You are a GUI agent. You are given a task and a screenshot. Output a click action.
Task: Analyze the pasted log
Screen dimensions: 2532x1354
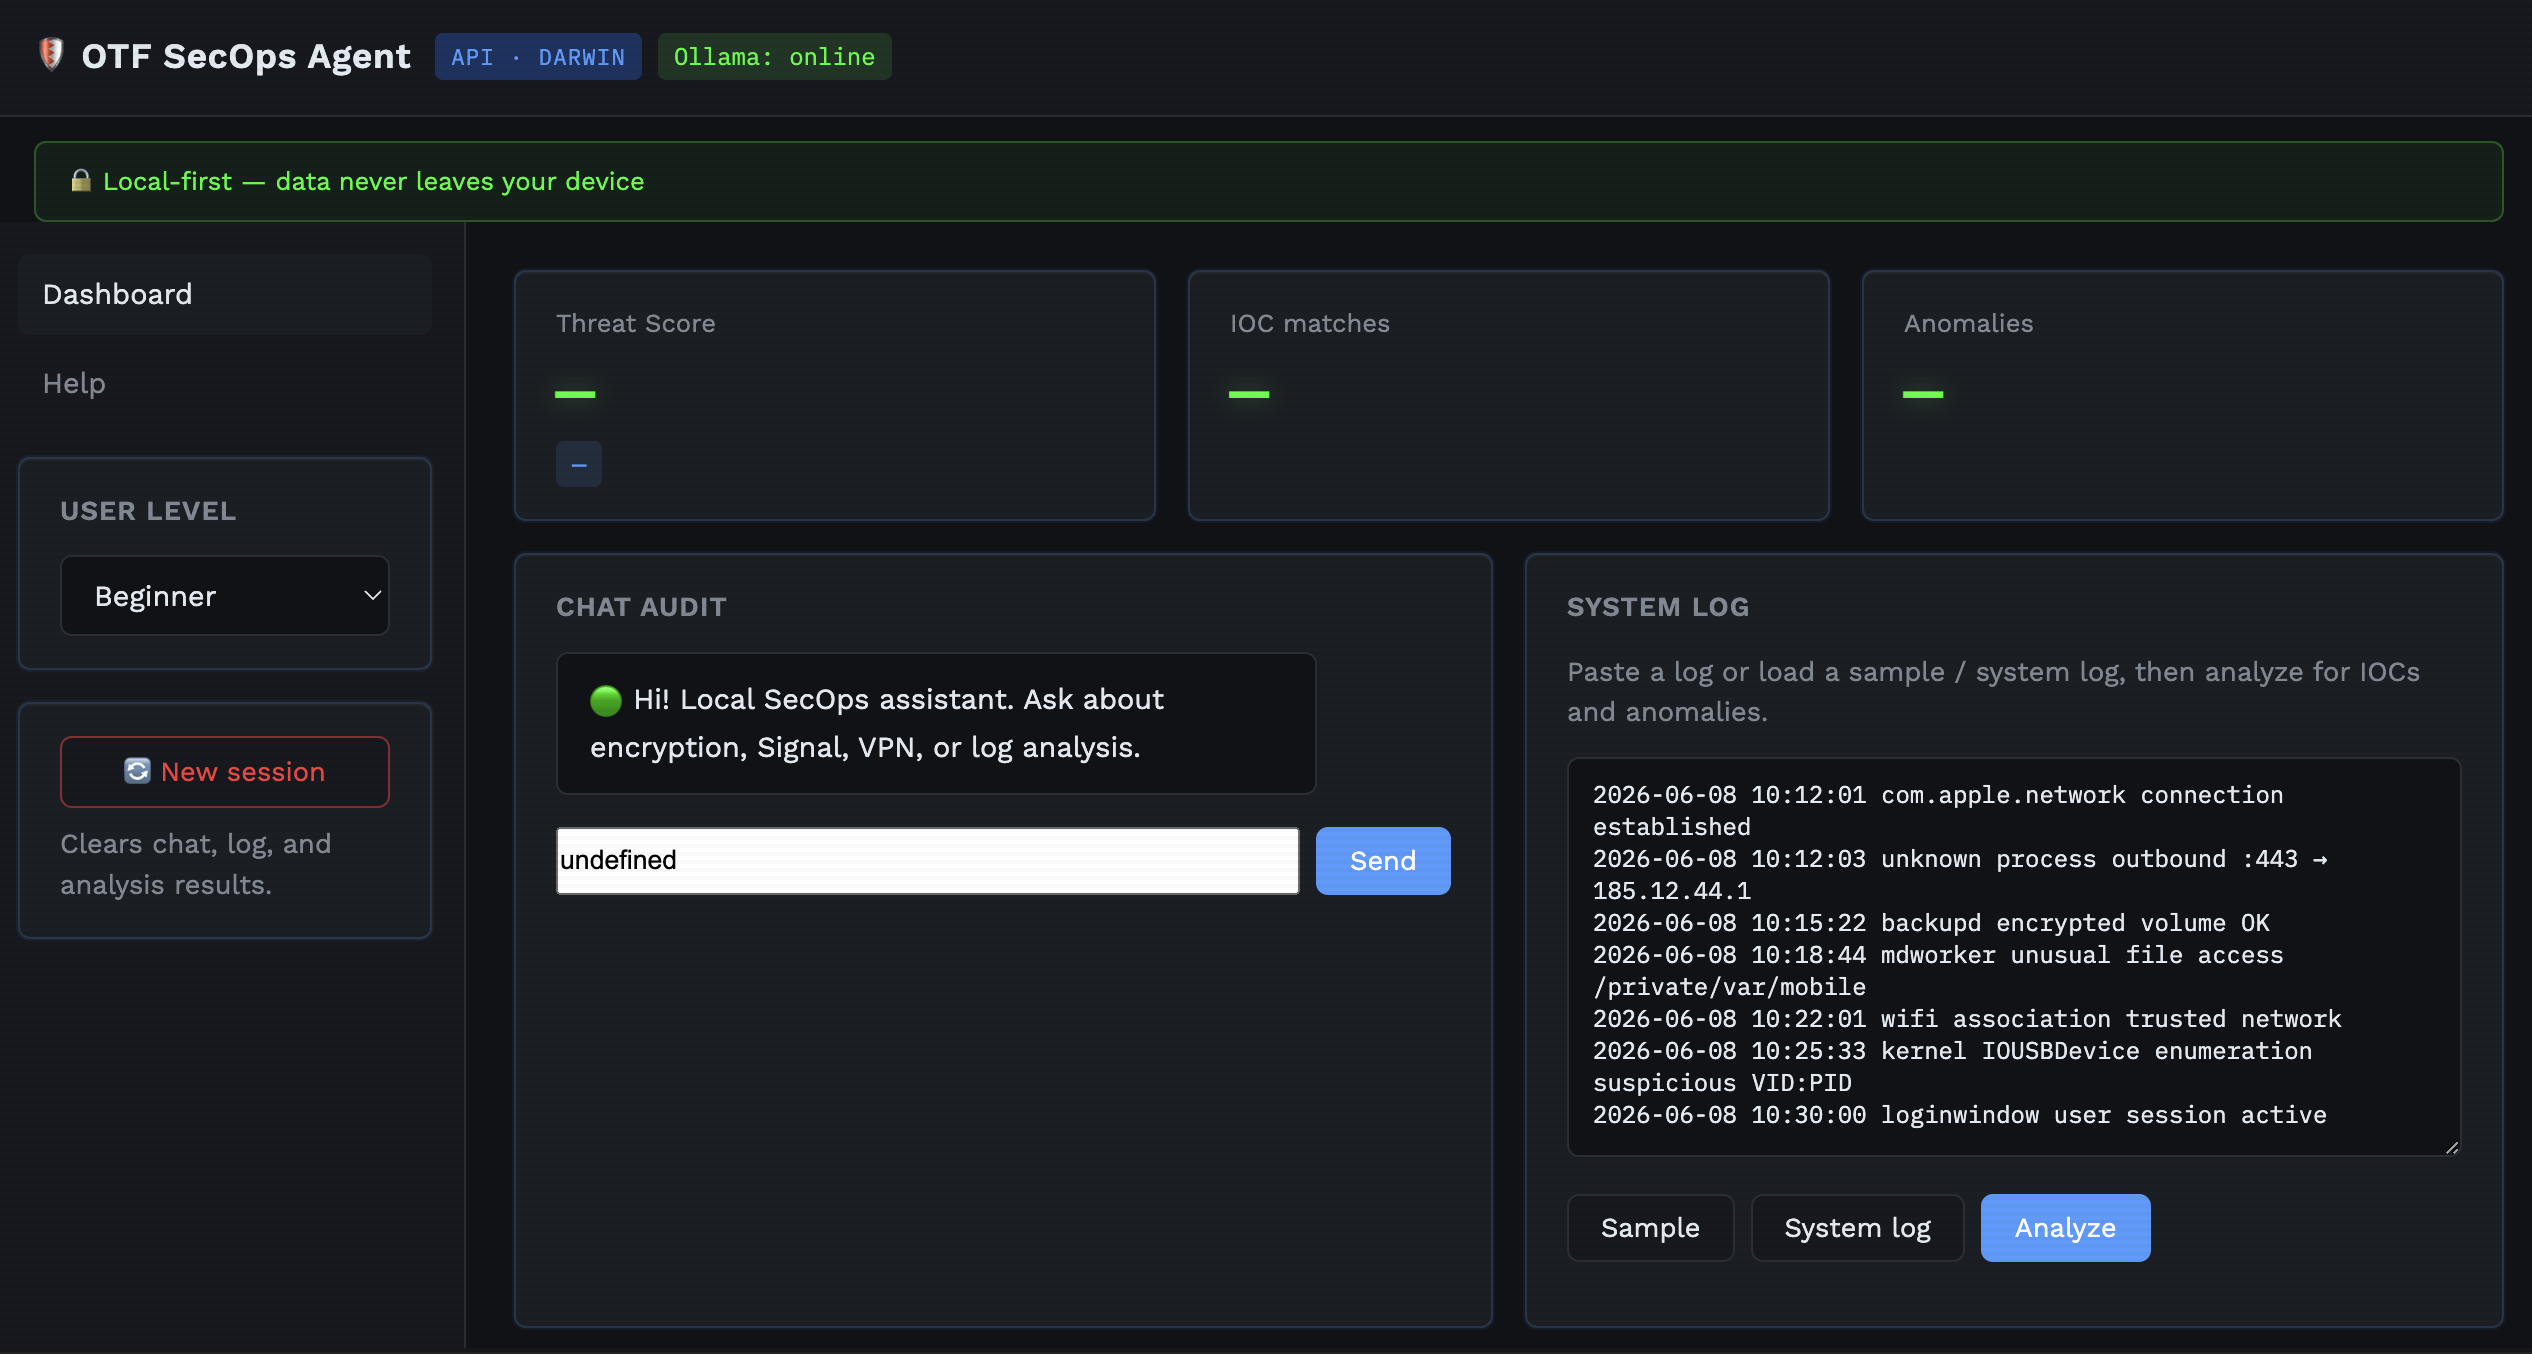tap(2065, 1228)
